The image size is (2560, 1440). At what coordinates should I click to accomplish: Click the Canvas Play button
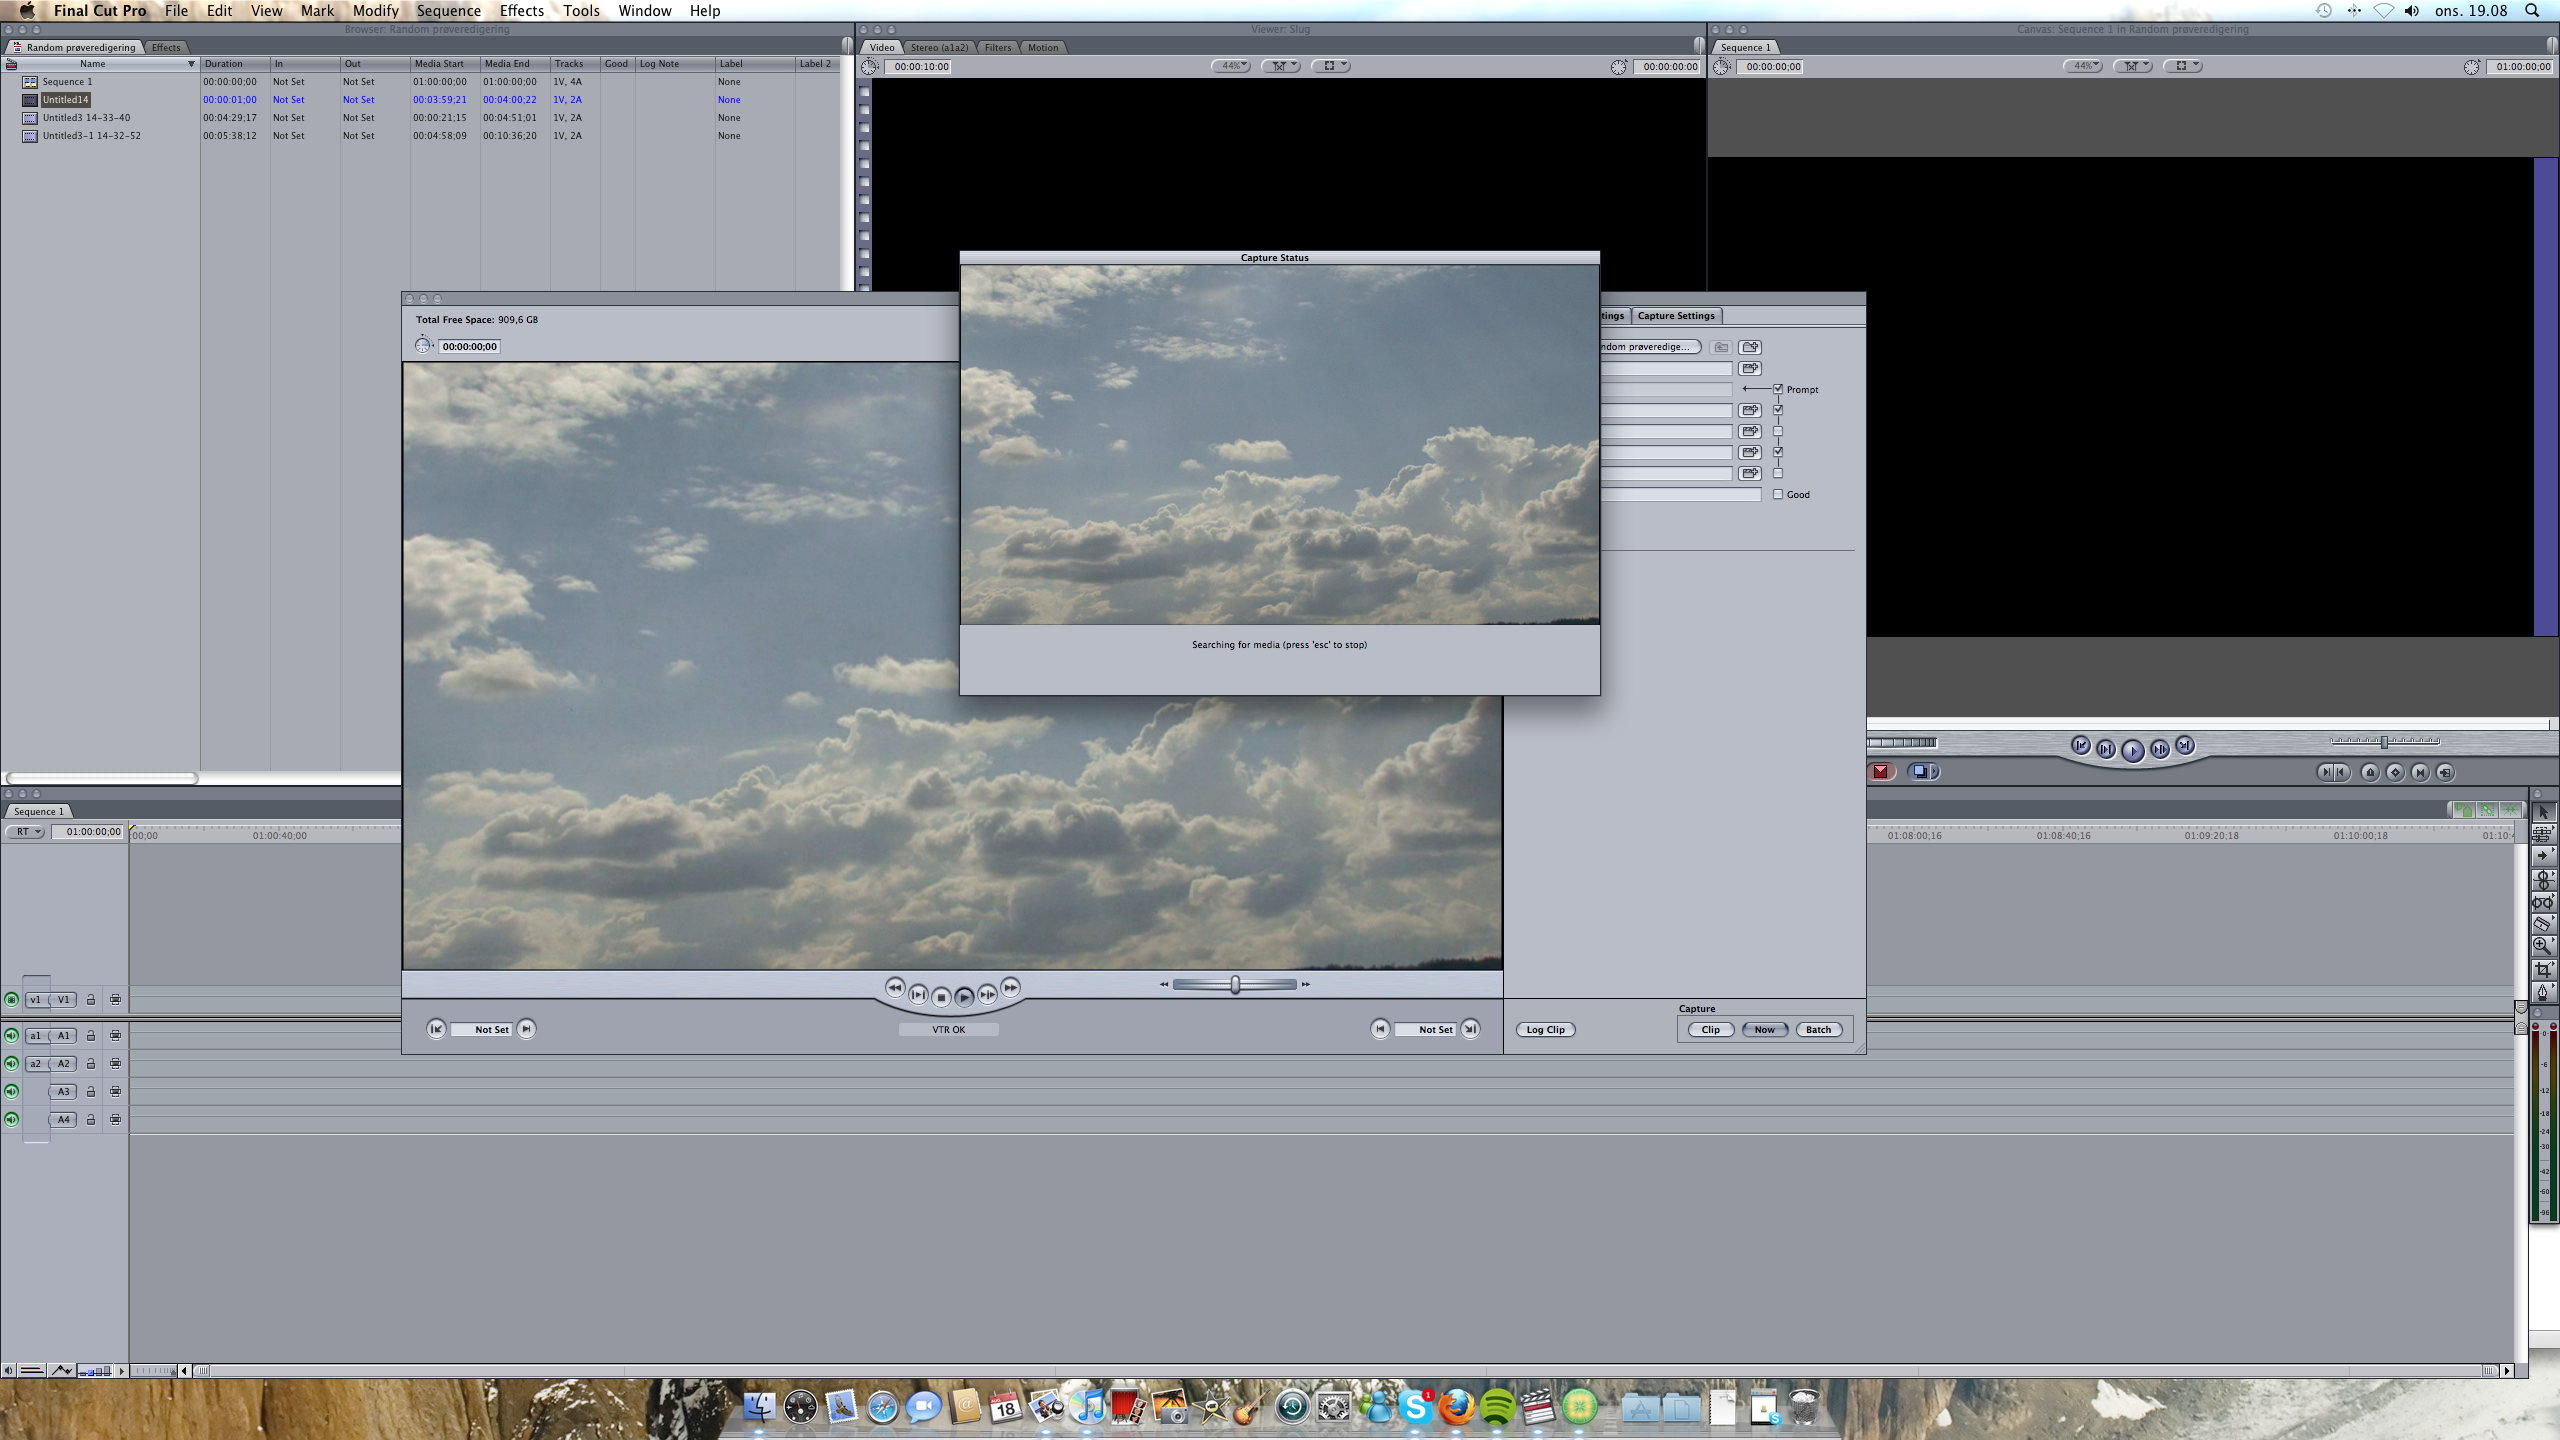[x=2132, y=750]
